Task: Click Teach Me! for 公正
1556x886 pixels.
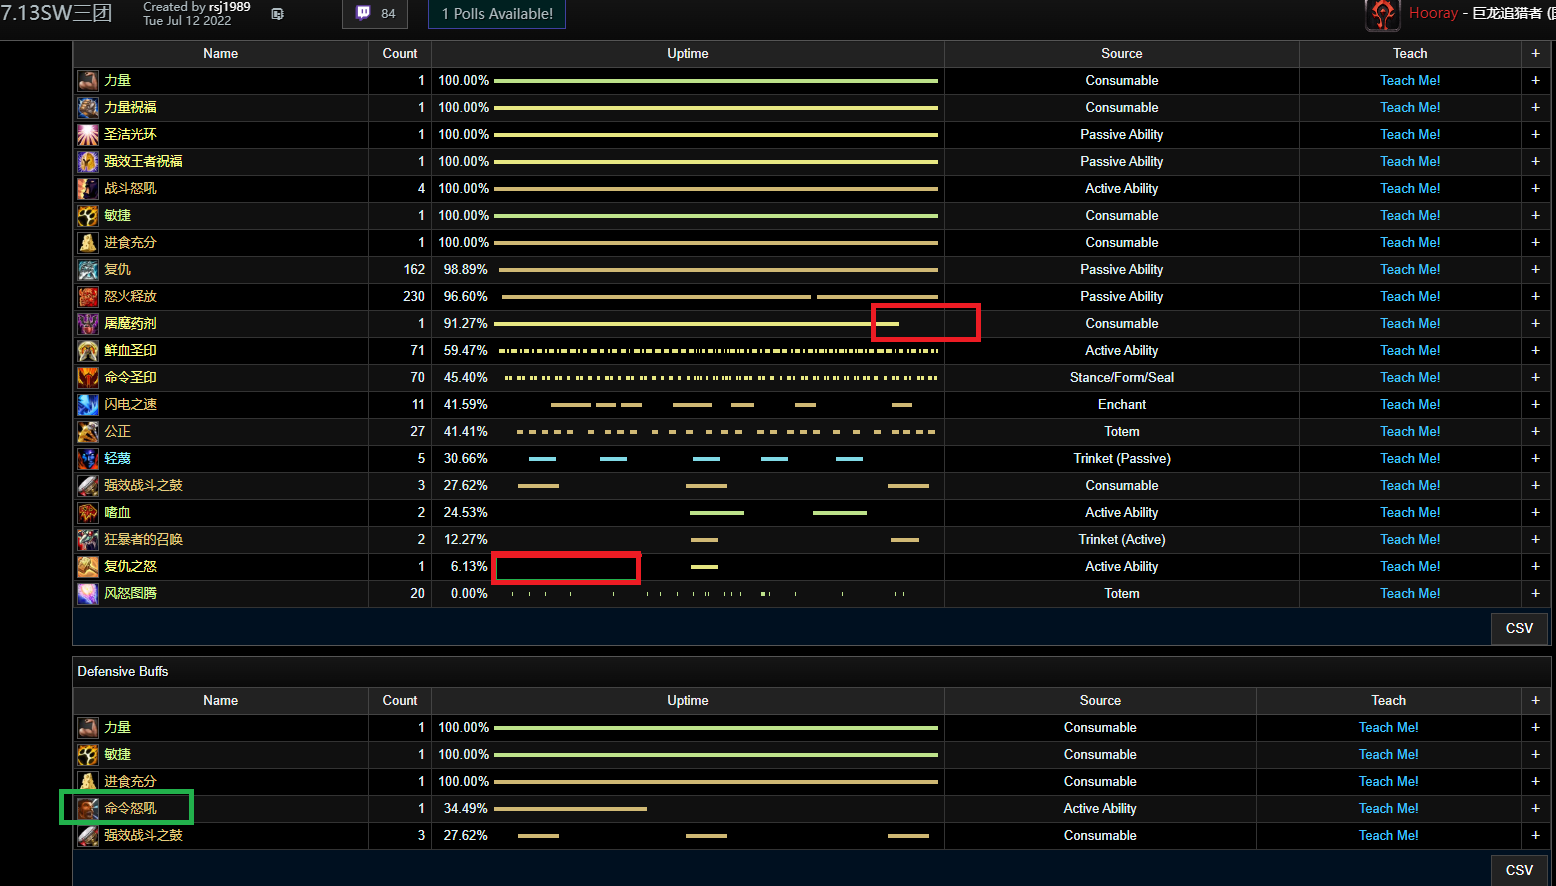Action: [x=1410, y=431]
